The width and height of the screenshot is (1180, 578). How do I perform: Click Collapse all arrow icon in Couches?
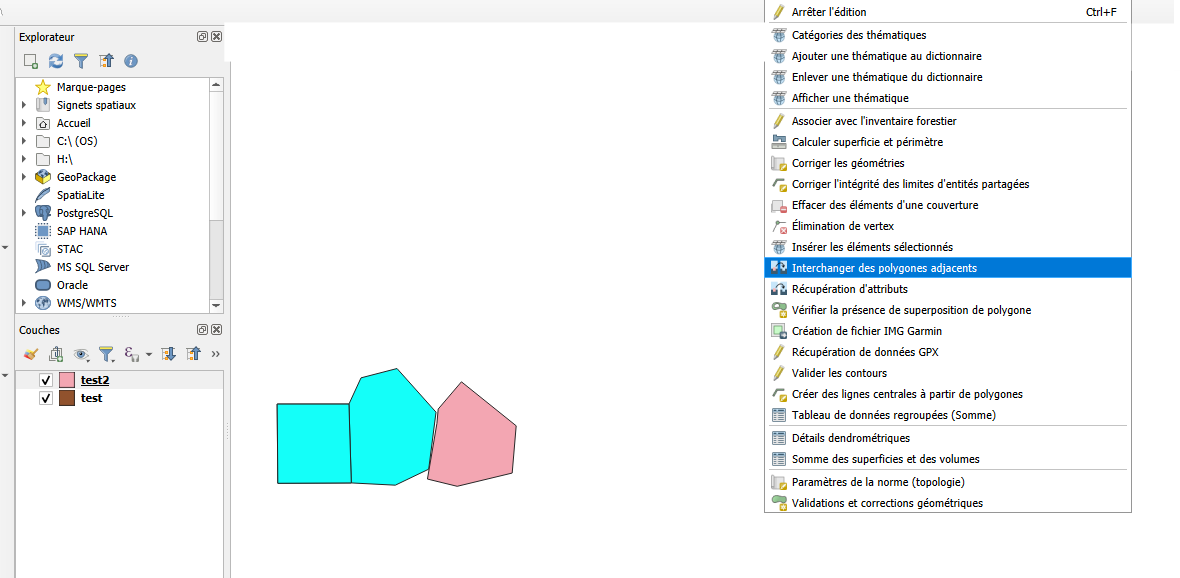pyautogui.click(x=194, y=354)
